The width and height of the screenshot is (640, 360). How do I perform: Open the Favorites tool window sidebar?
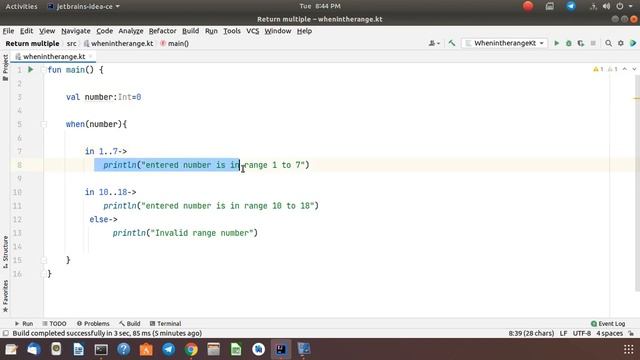click(5, 296)
